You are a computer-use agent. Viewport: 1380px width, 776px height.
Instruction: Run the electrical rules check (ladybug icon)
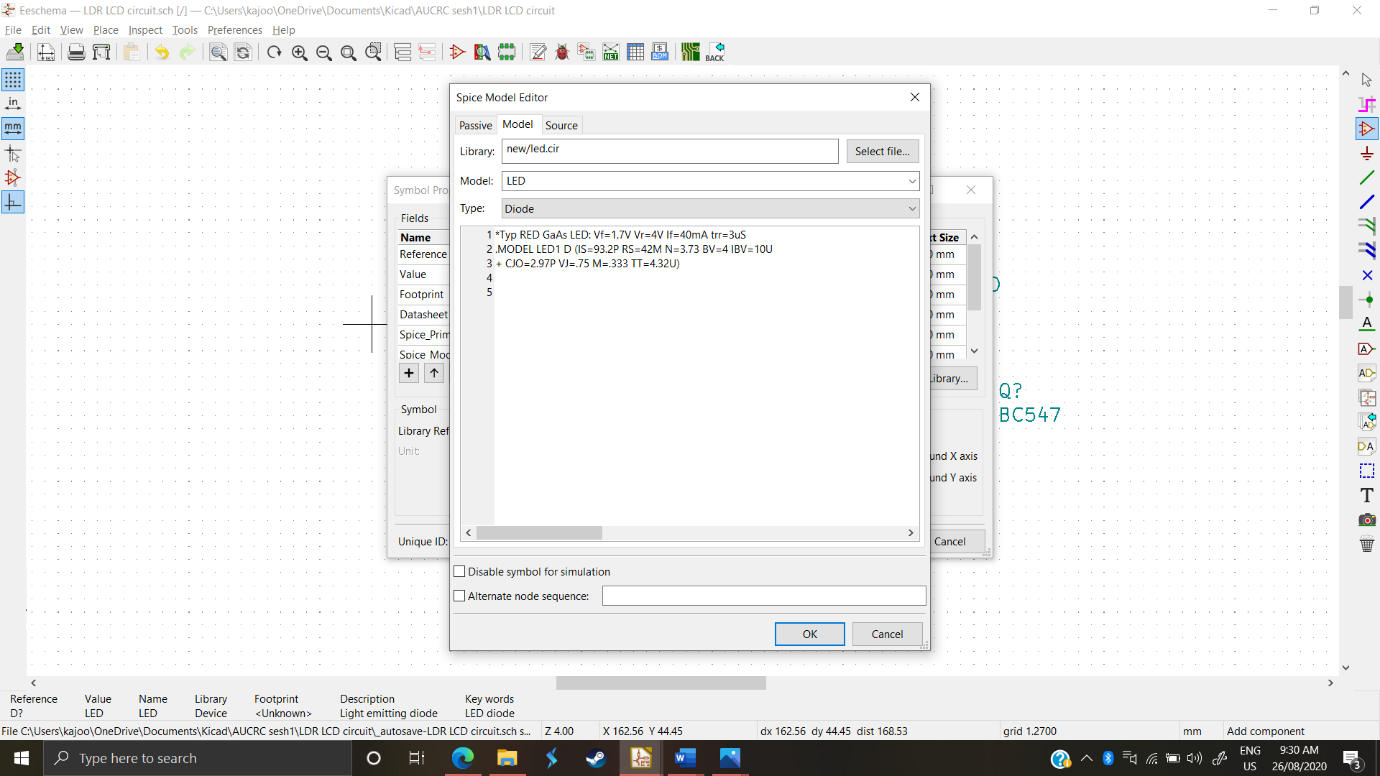[561, 52]
